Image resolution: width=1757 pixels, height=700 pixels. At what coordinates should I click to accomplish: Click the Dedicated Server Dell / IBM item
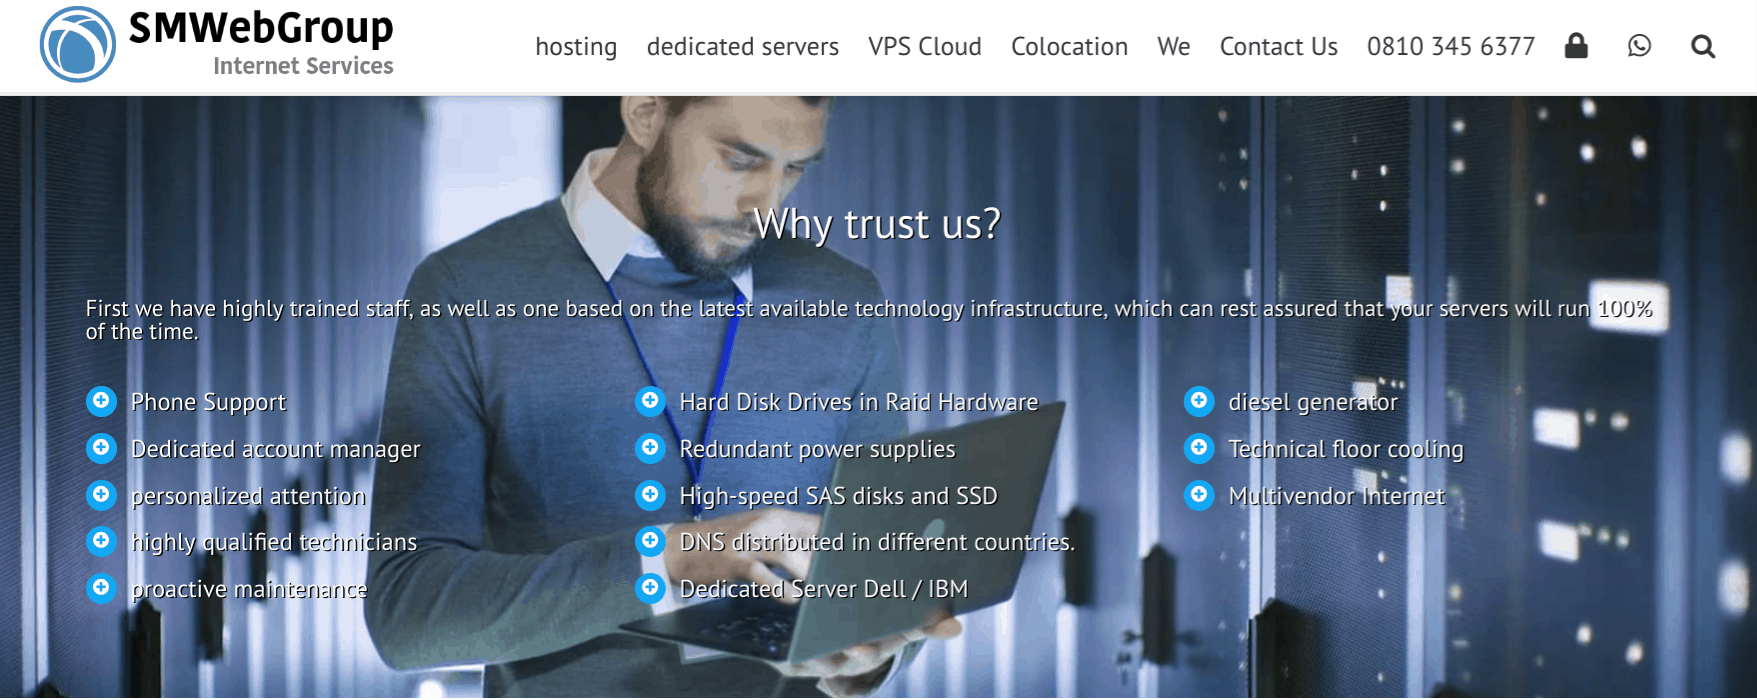823,589
